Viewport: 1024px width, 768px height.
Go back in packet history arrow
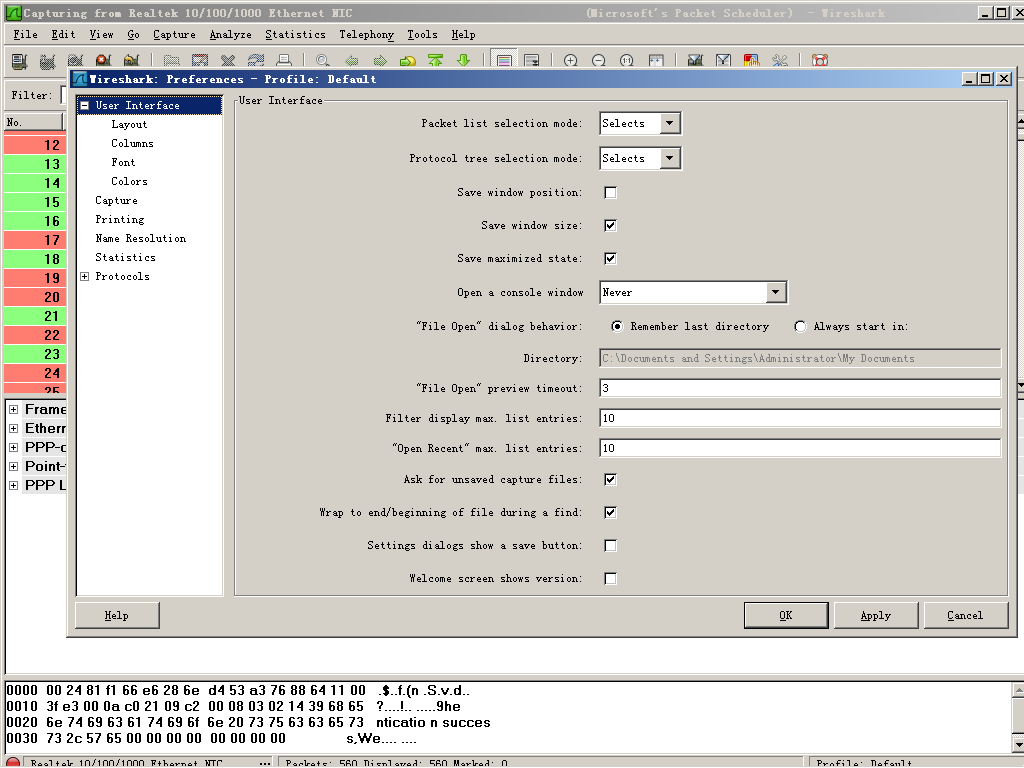351,61
